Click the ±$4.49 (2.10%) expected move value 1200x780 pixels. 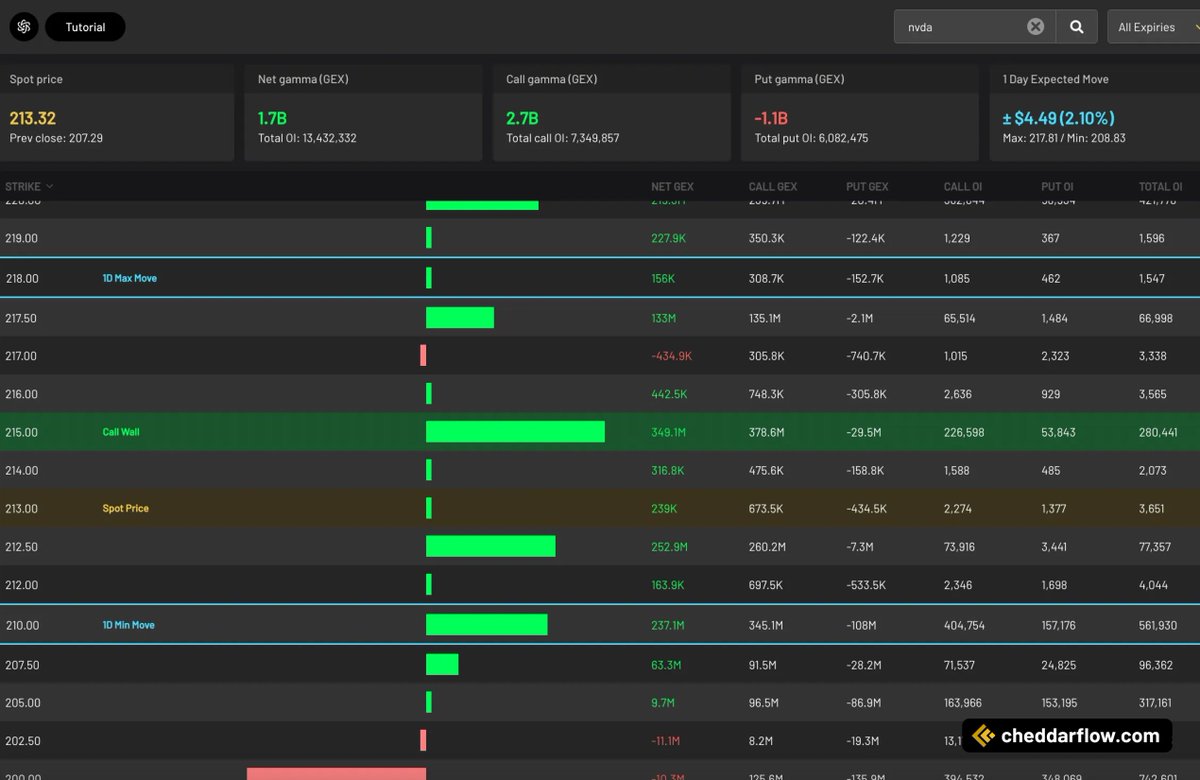[1058, 118]
